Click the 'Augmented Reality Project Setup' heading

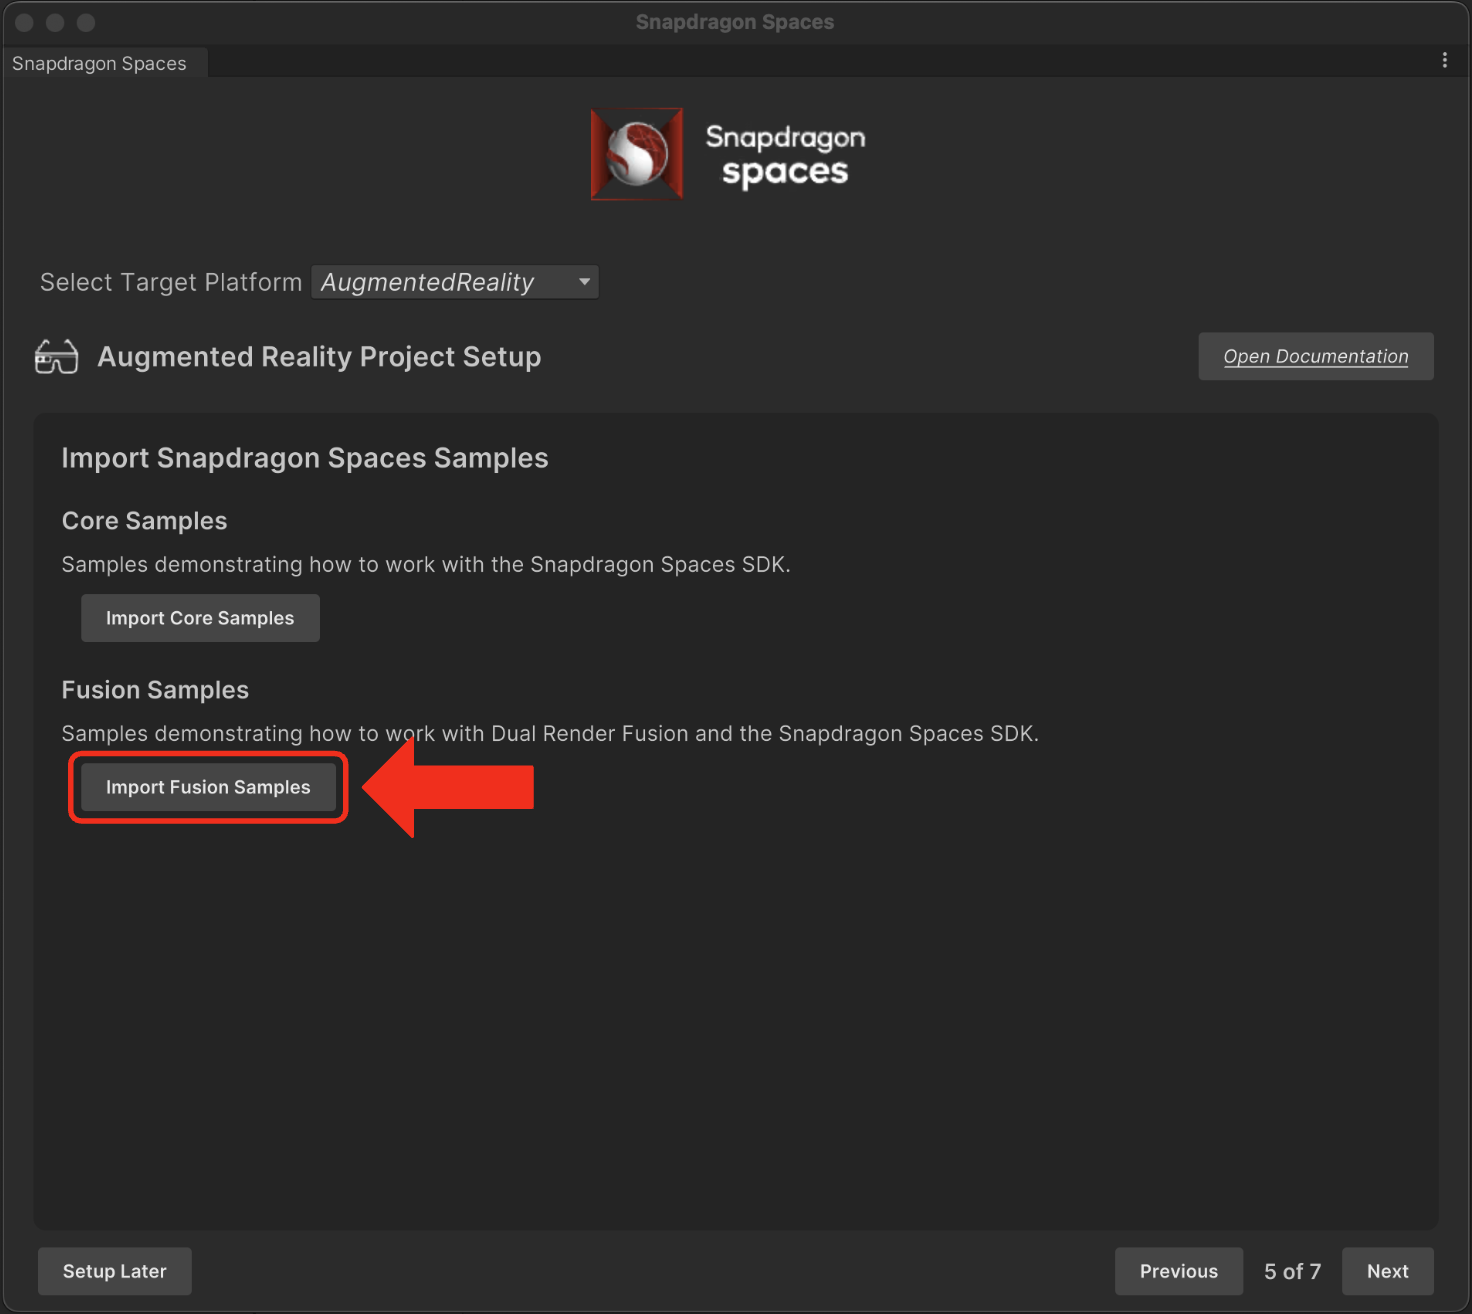point(319,357)
